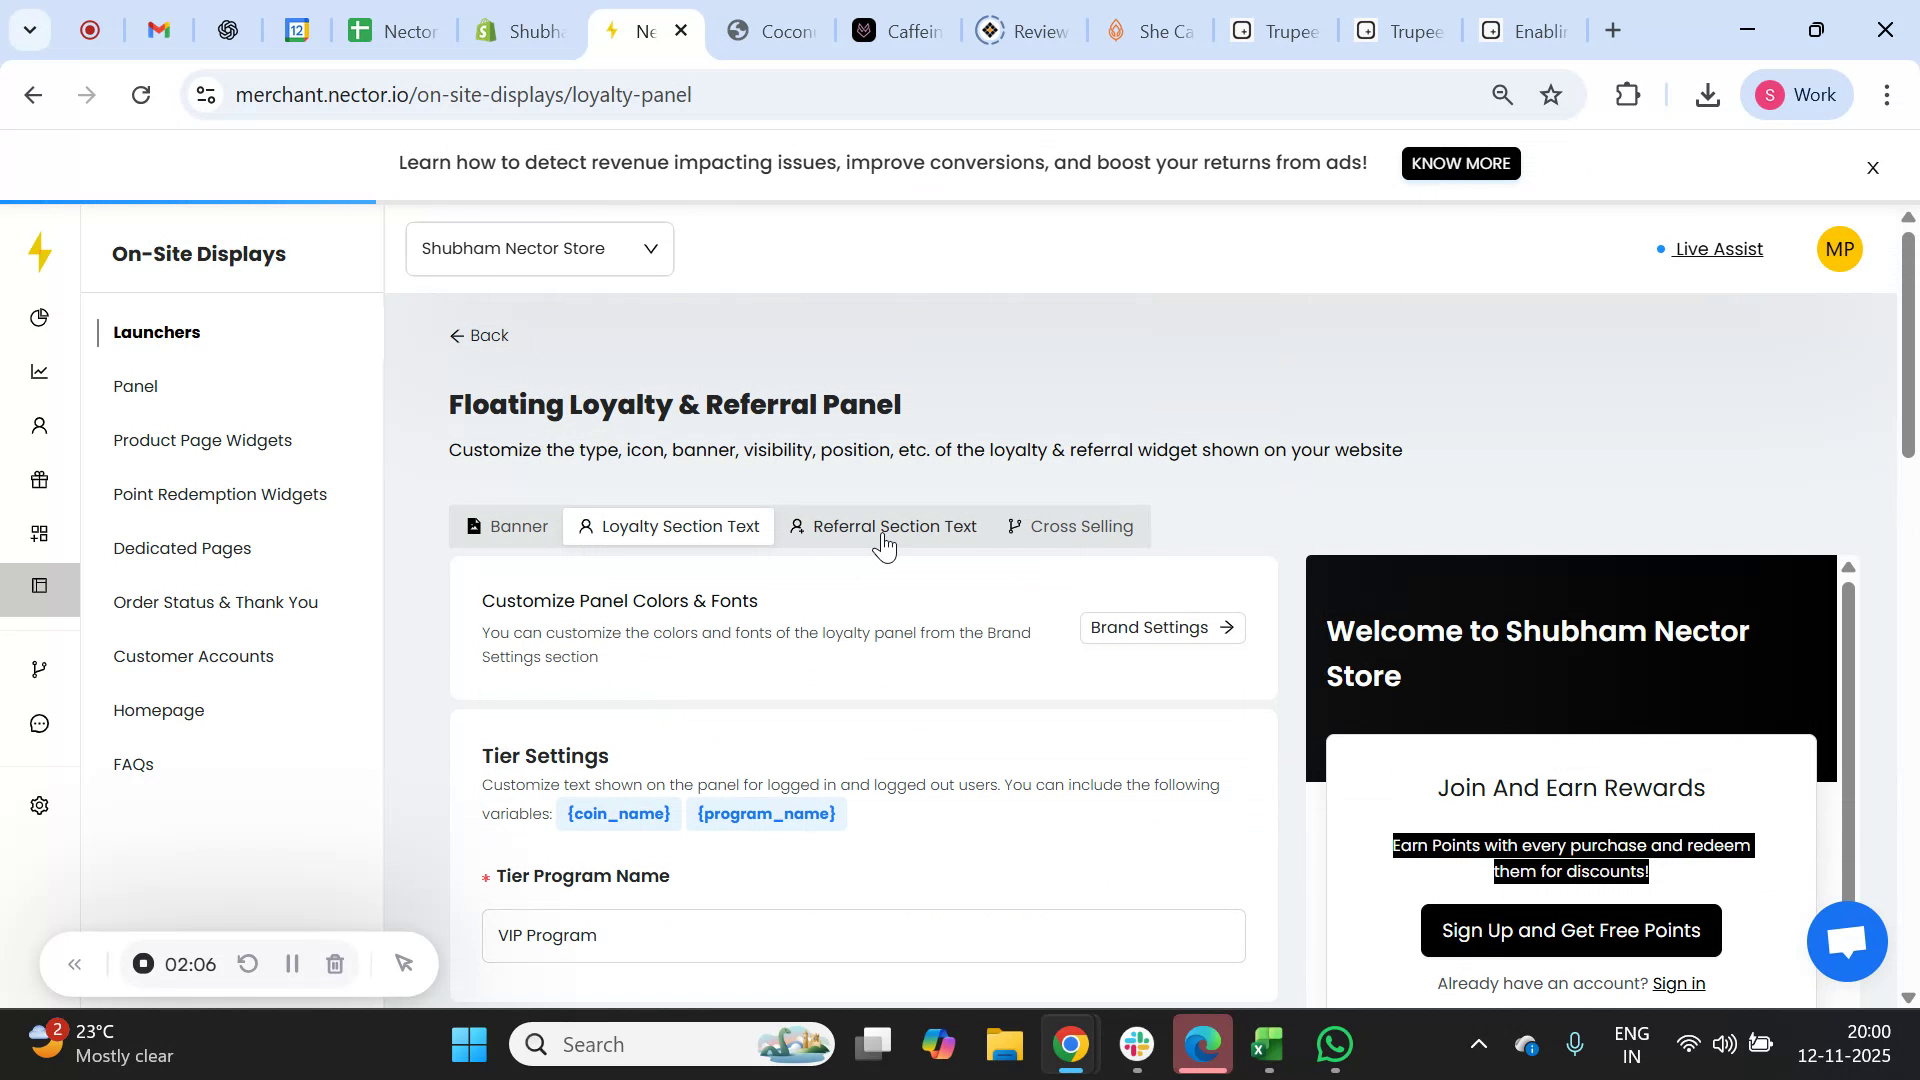The height and width of the screenshot is (1080, 1920).
Task: Open the downloads icon in Chrome toolbar
Action: 1707,94
